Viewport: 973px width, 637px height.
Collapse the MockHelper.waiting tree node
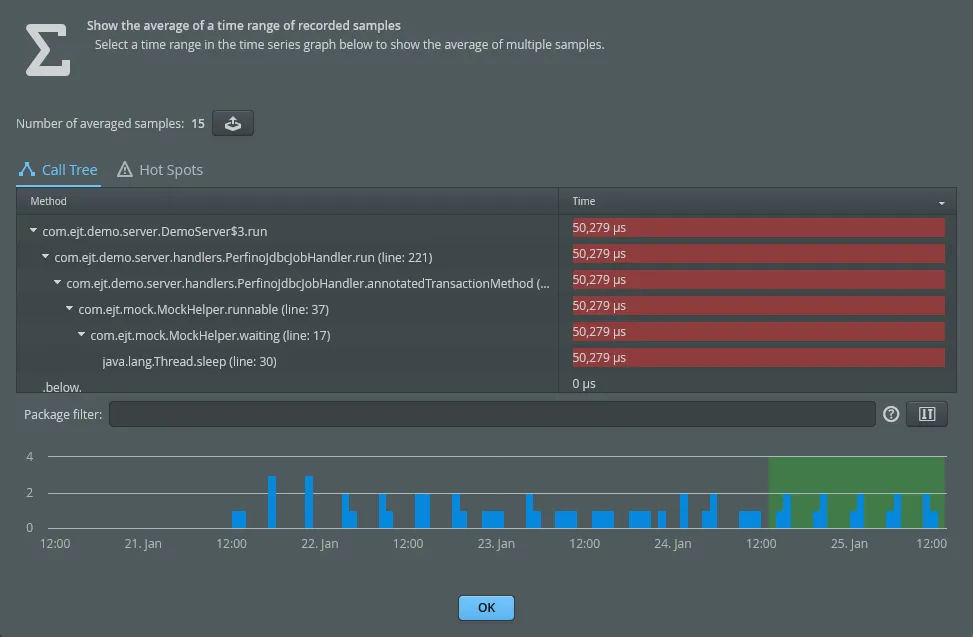click(82, 333)
